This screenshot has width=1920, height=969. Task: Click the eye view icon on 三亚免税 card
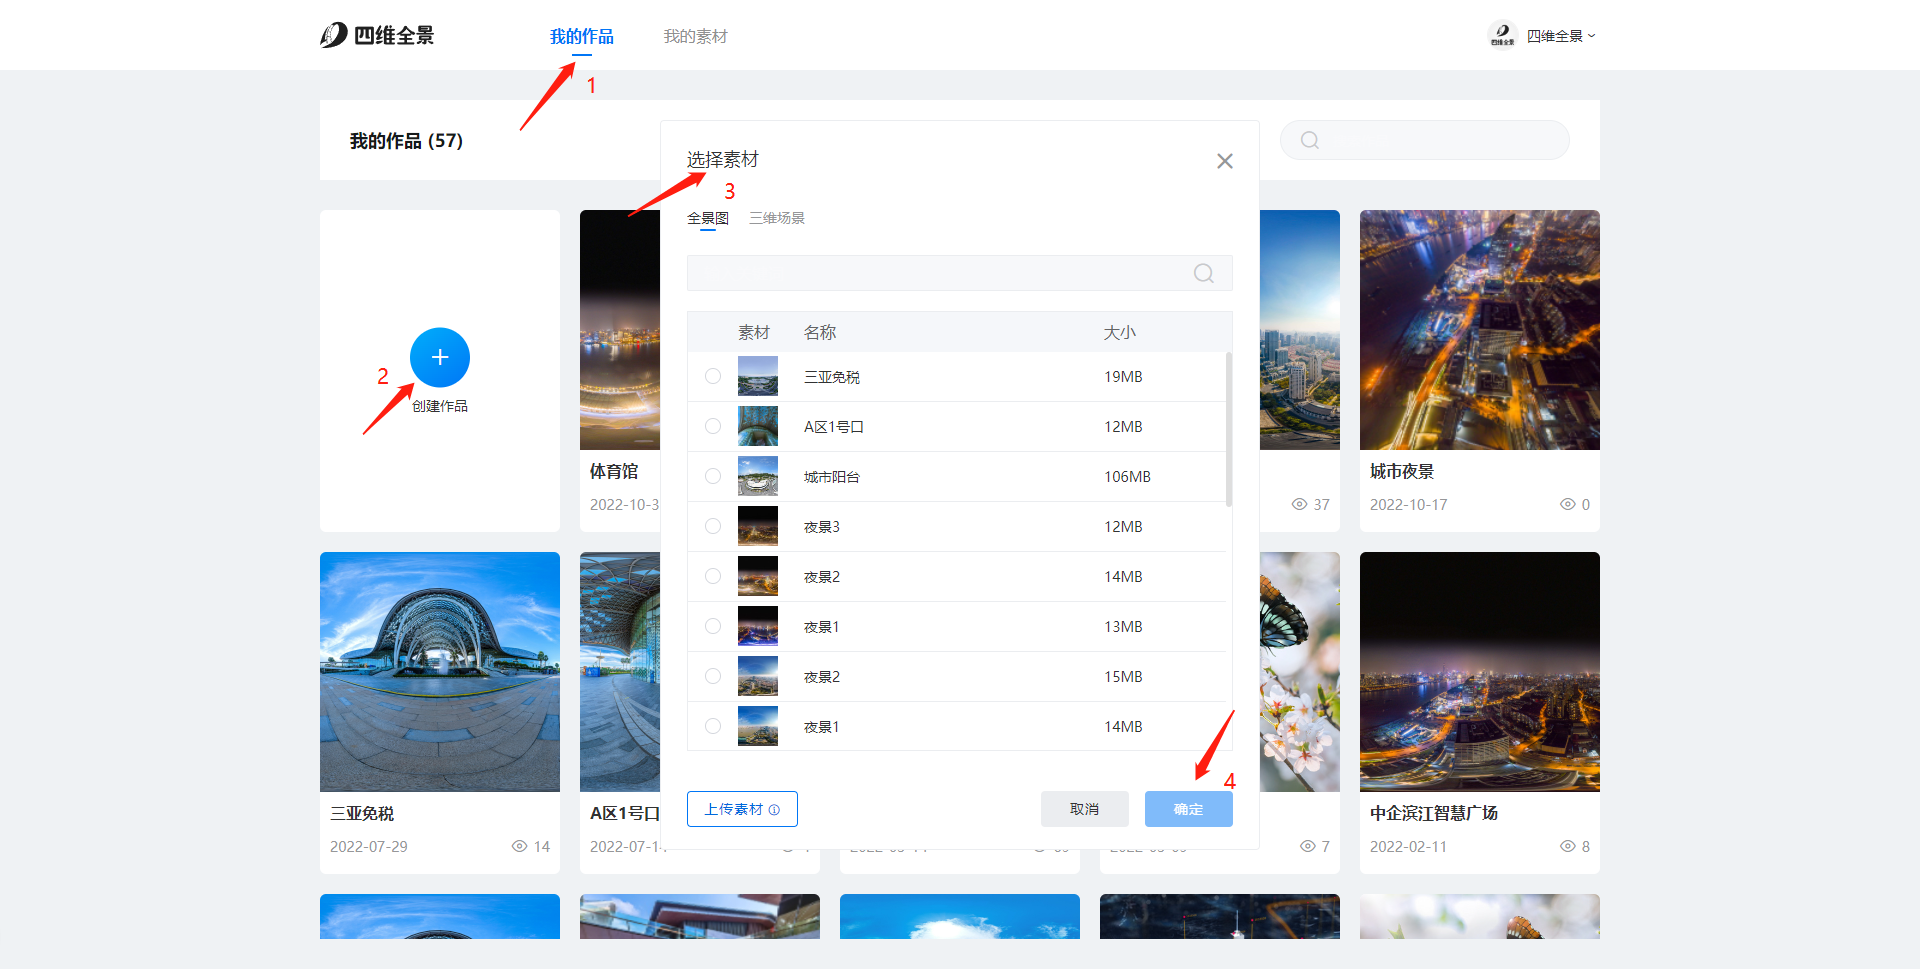[519, 847]
